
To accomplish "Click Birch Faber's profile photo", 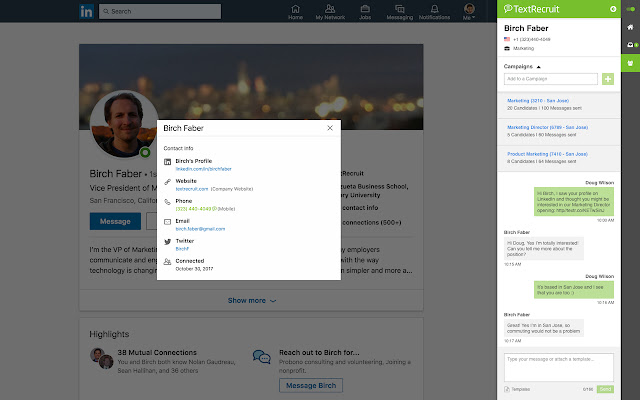I will coord(124,124).
